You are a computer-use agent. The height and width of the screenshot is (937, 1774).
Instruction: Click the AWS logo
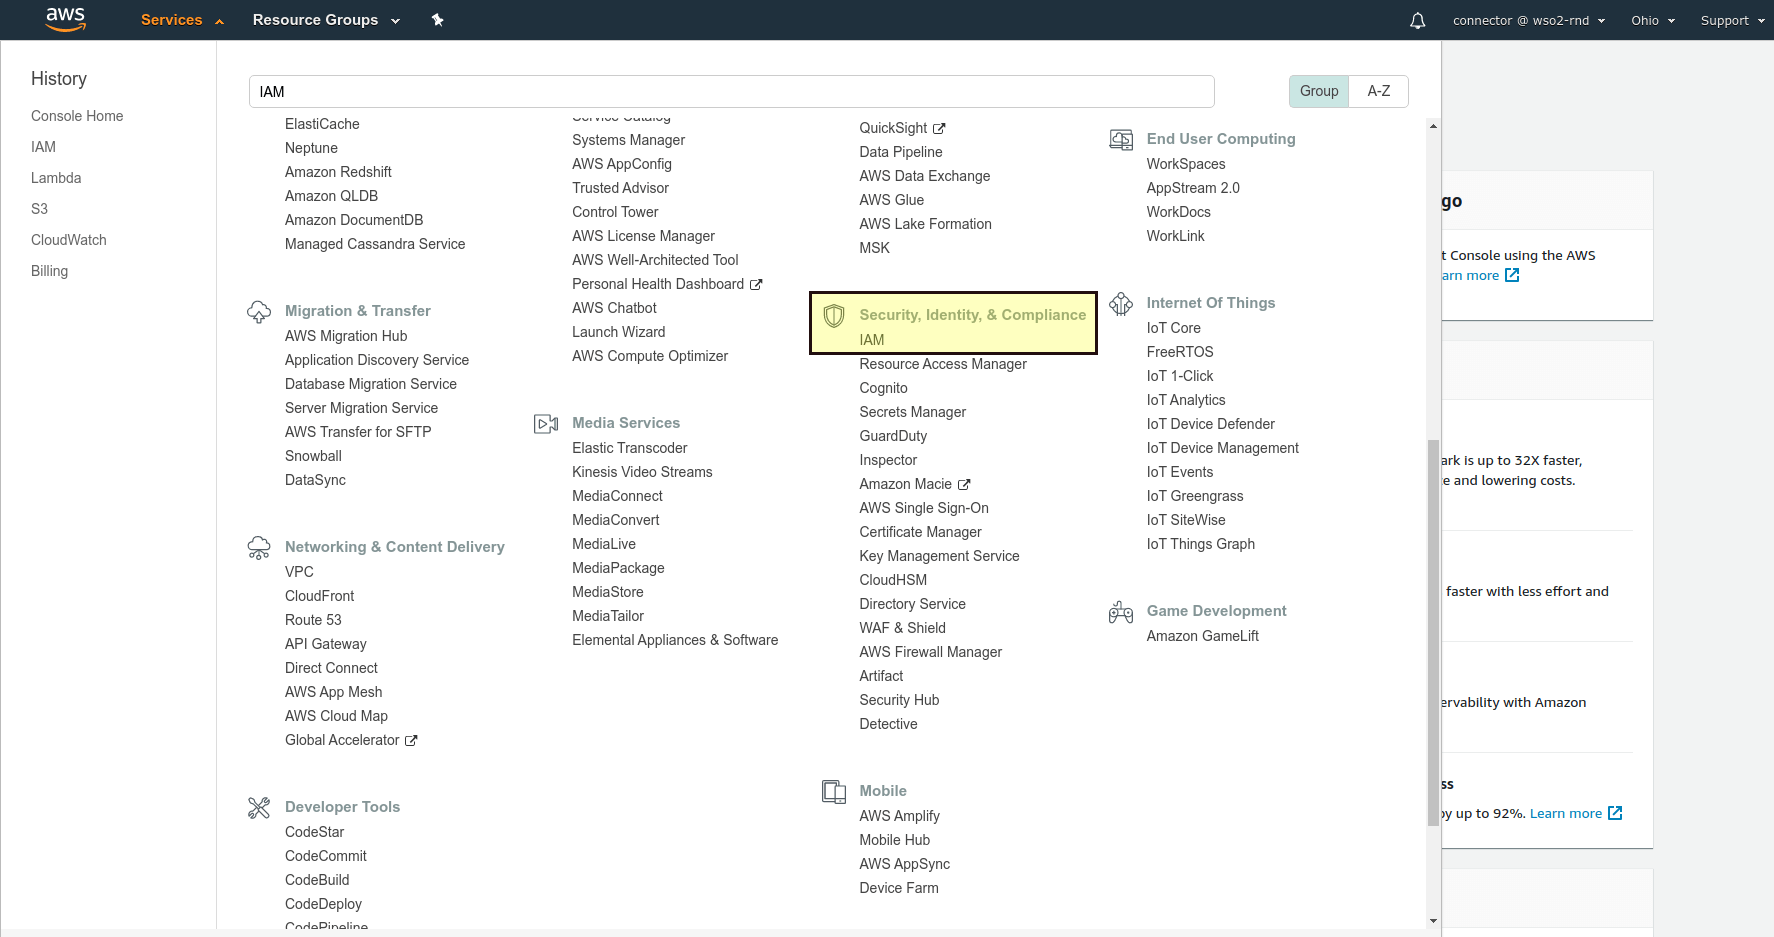(66, 19)
